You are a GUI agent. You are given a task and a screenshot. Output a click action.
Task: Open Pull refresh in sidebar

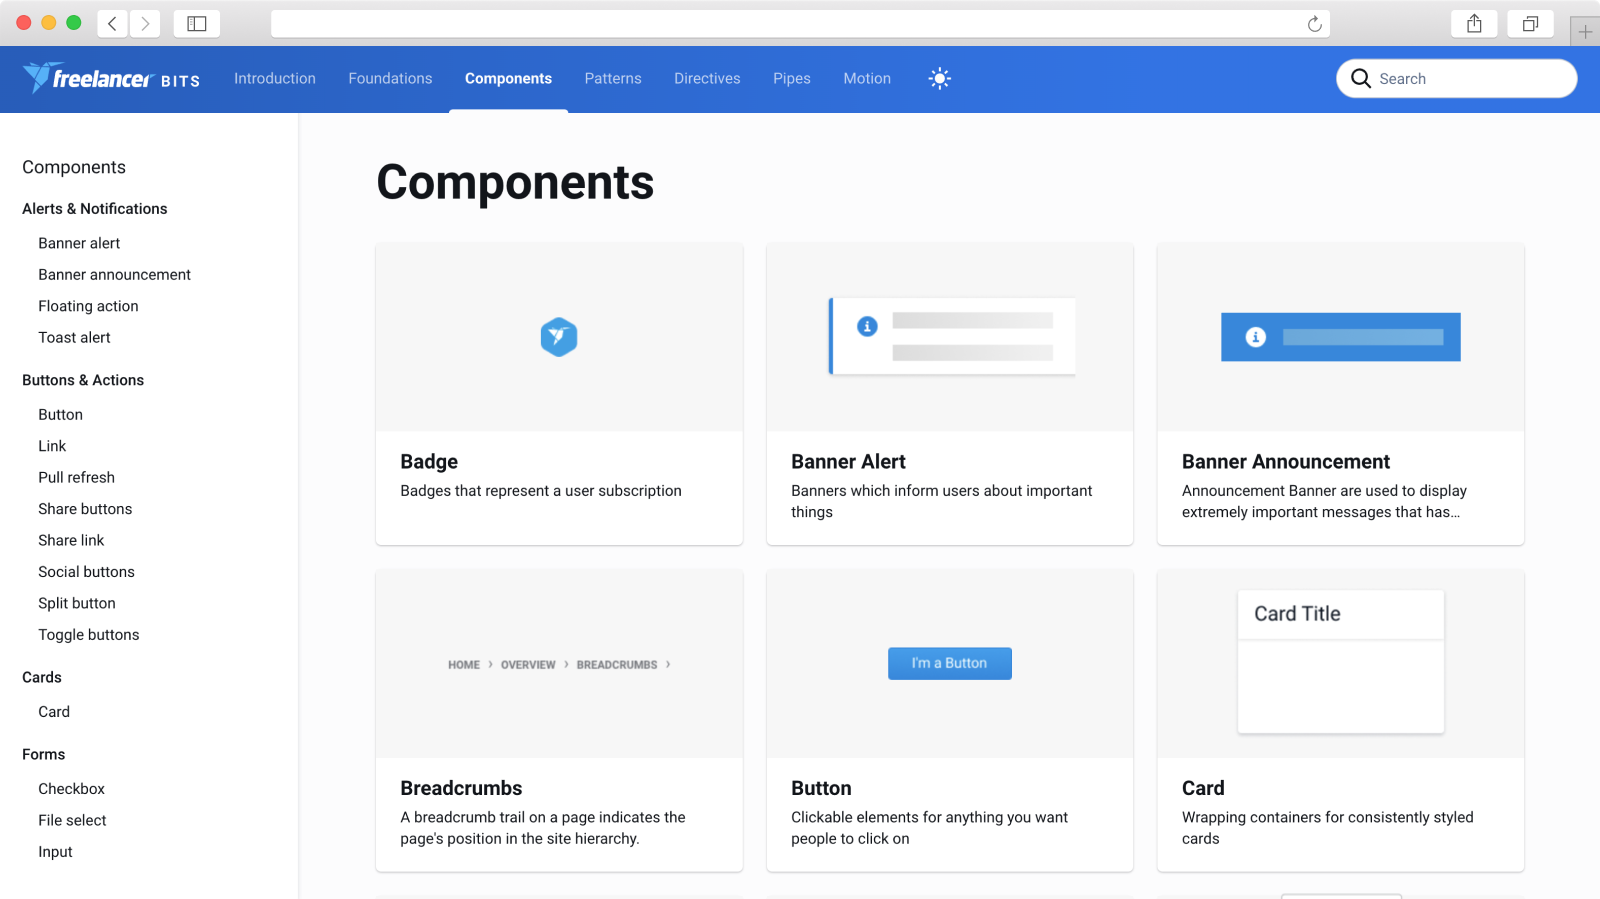point(76,477)
